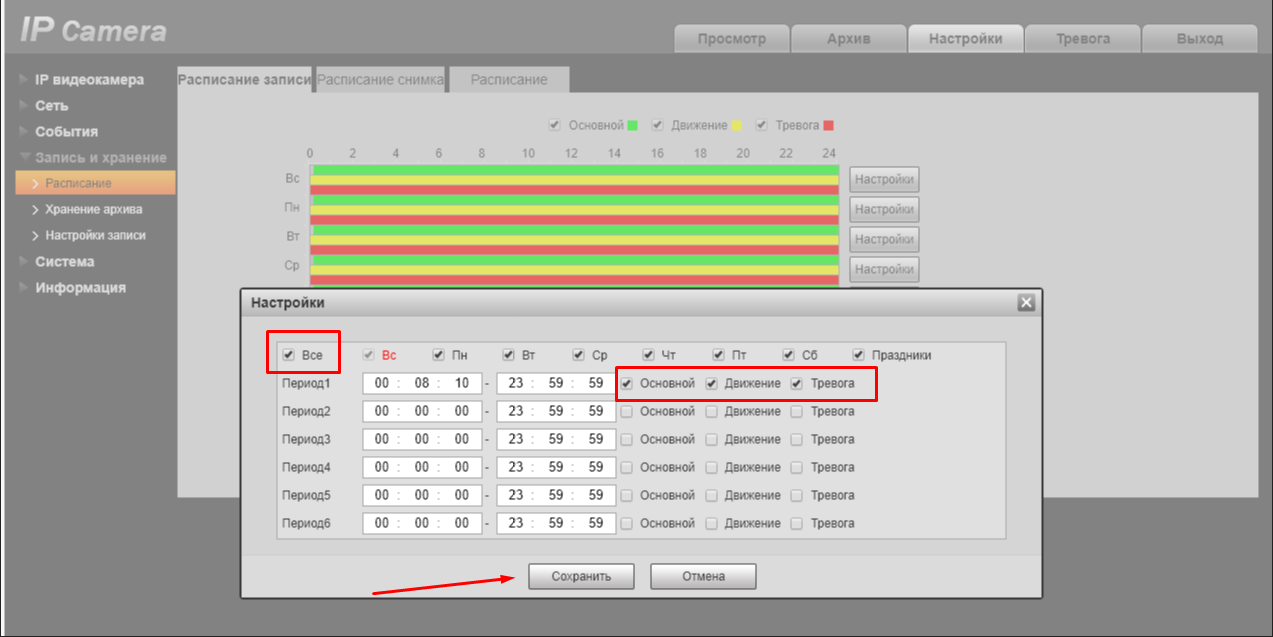The image size is (1273, 637).
Task: Open Настройки записи sidebar item
Action: coord(95,235)
